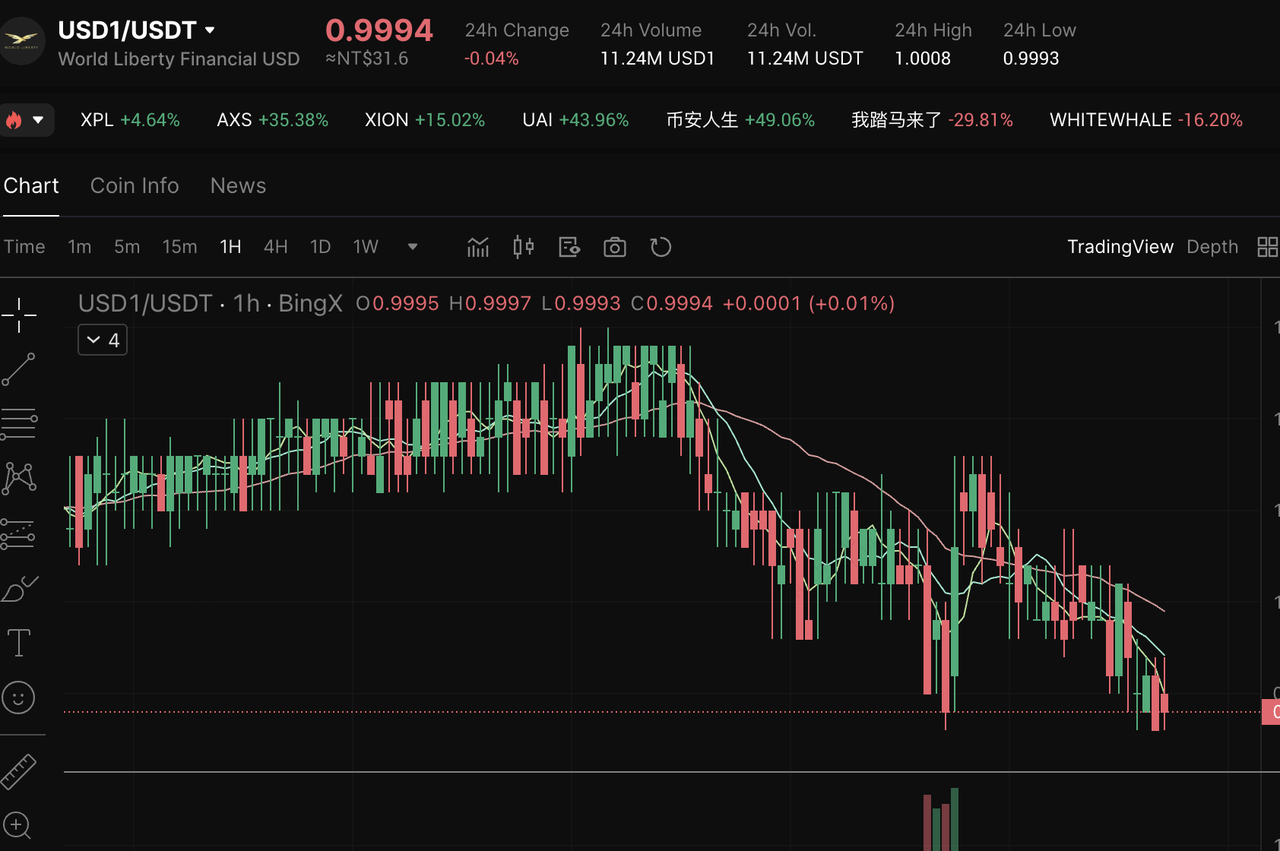Select the Text annotation tool
Image resolution: width=1280 pixels, height=851 pixels.
(19, 643)
